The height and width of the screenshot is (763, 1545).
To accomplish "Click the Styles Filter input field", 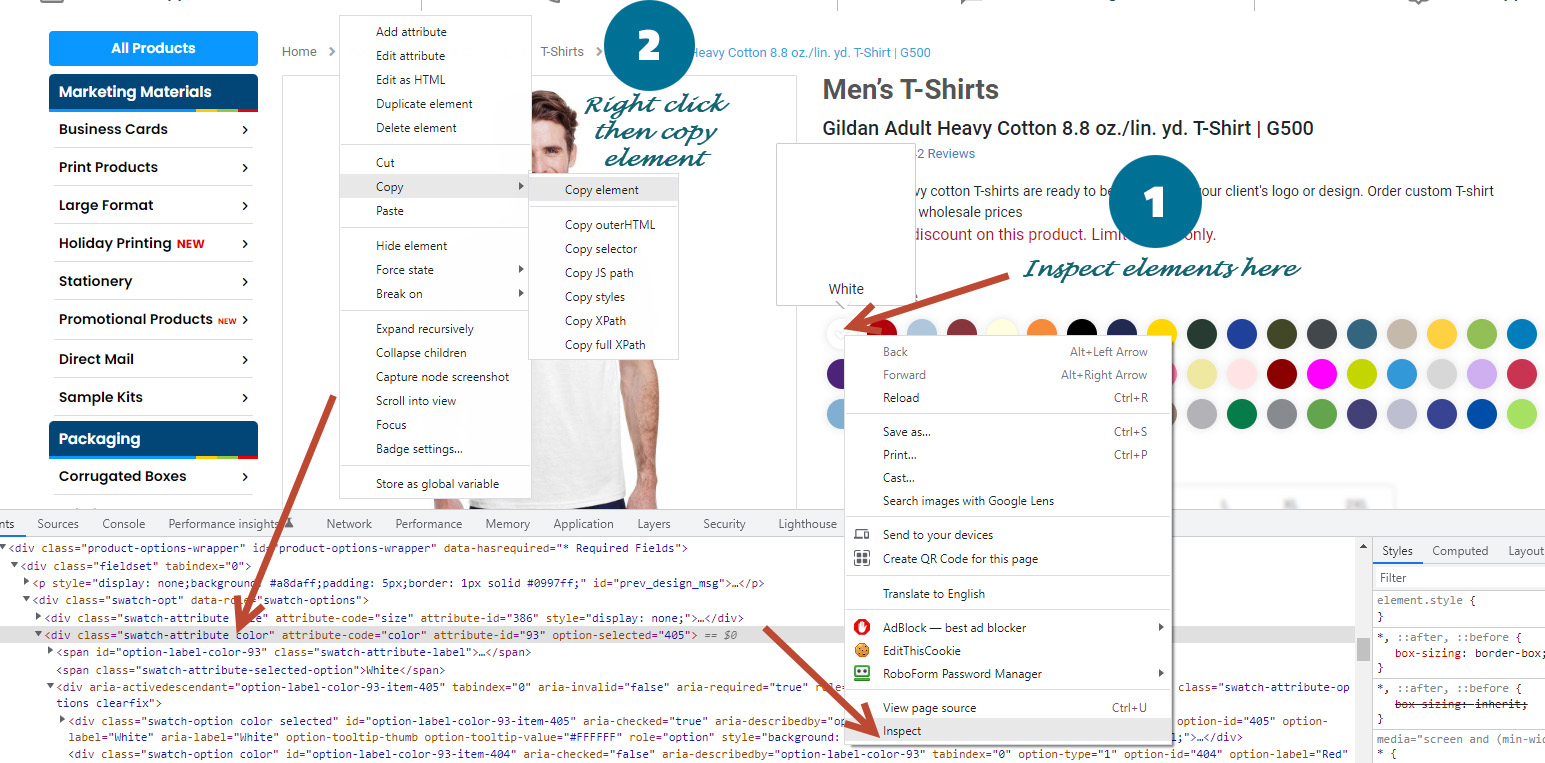I will 1460,578.
